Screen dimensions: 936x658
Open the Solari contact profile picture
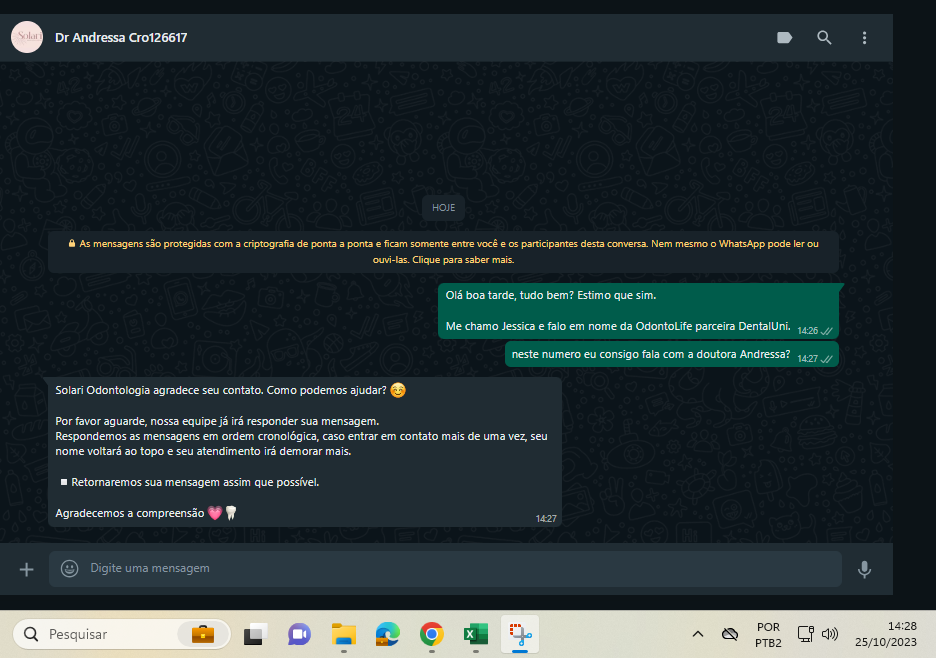27,37
